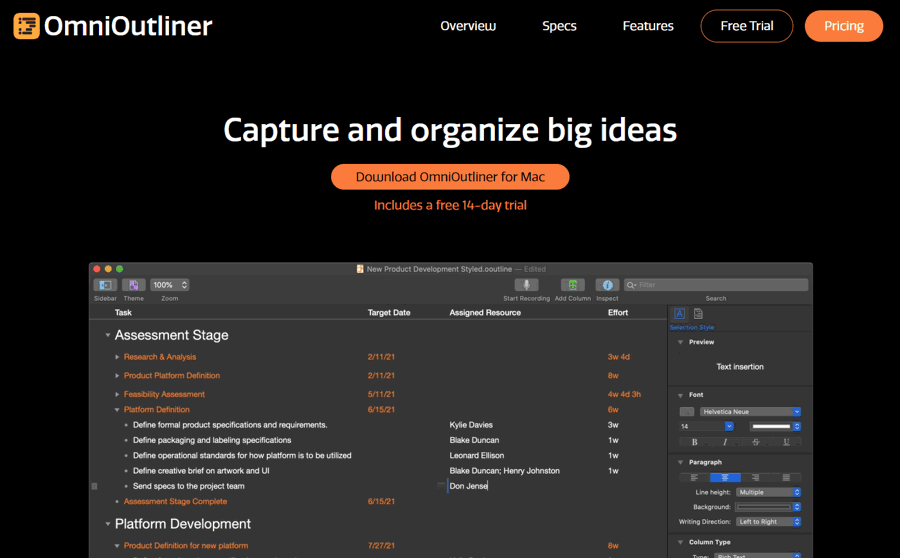Set paragraph alignment to right
The image size is (900, 558).
755,478
